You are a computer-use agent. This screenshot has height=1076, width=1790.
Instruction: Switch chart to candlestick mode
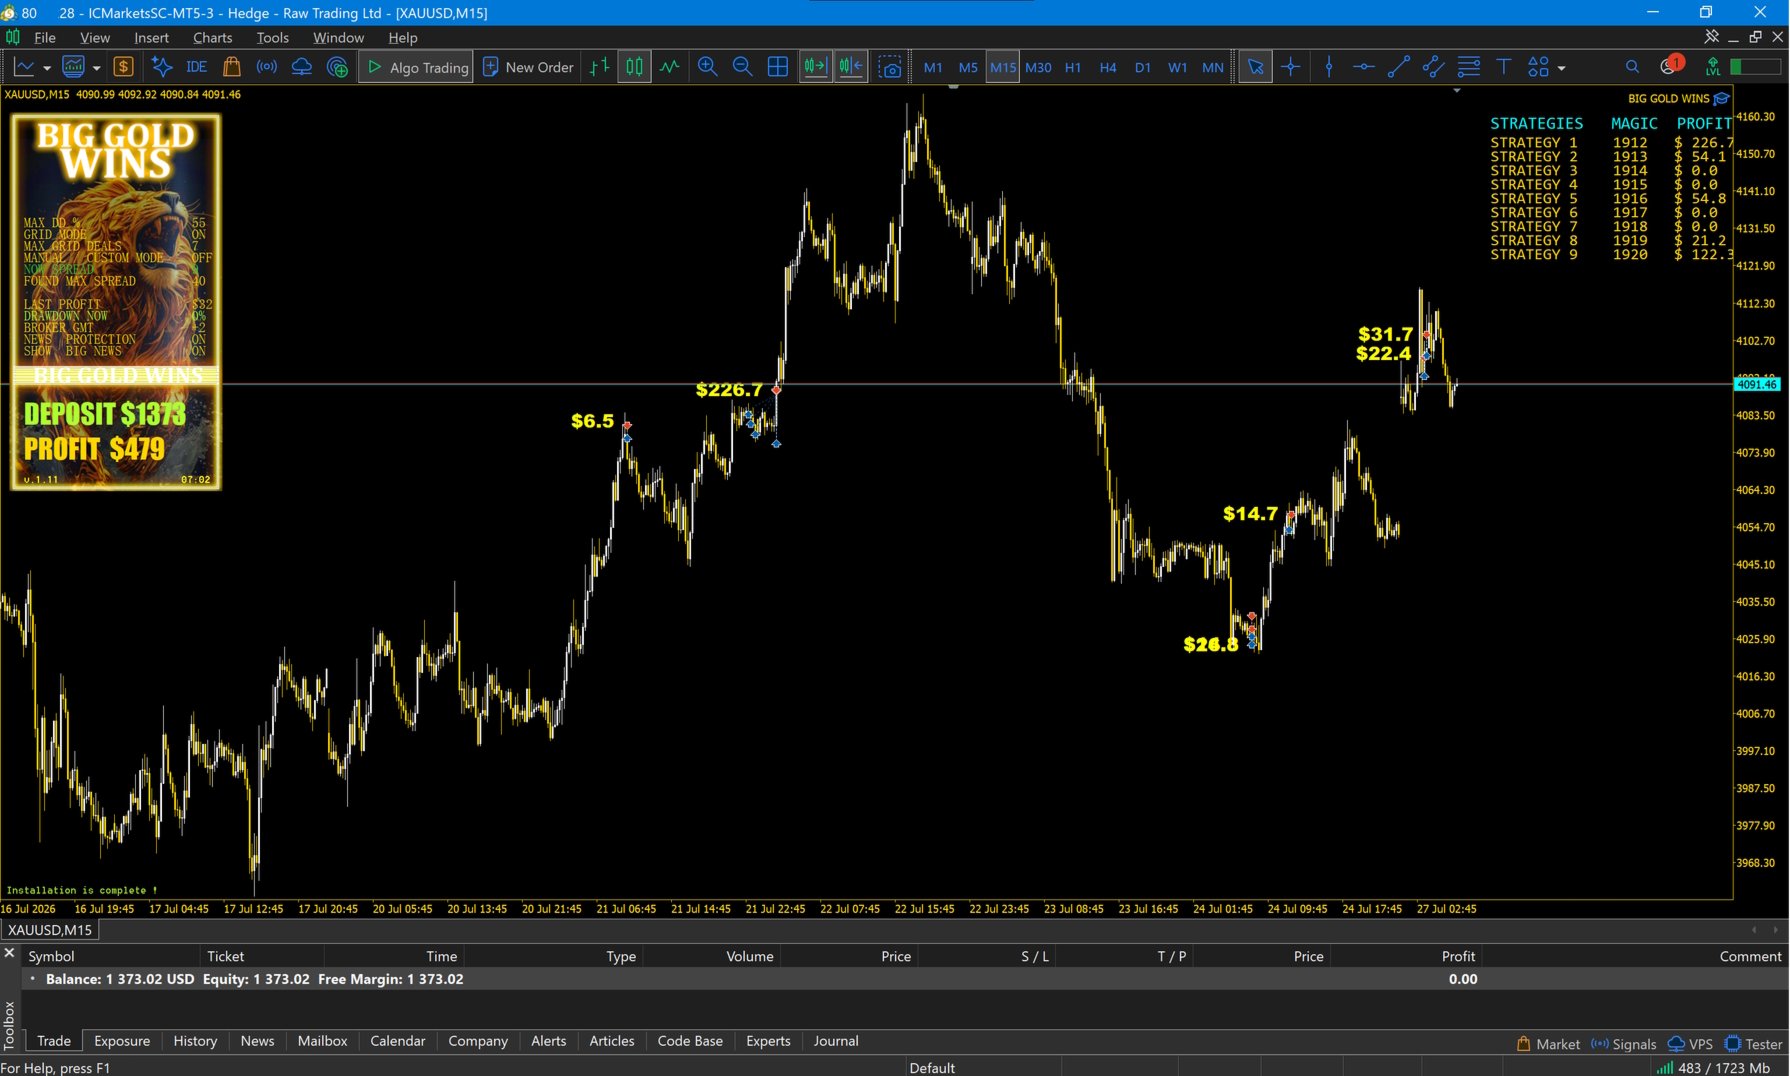click(634, 67)
